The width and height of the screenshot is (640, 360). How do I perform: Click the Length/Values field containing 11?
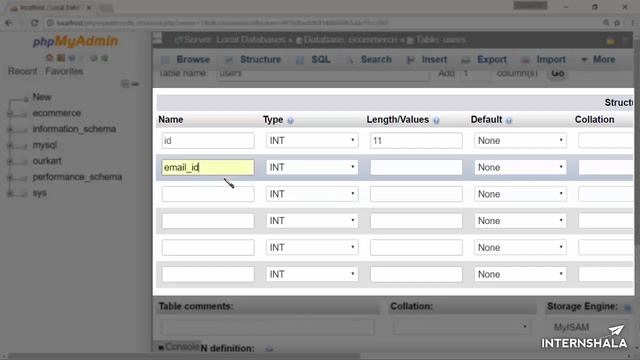(x=416, y=140)
